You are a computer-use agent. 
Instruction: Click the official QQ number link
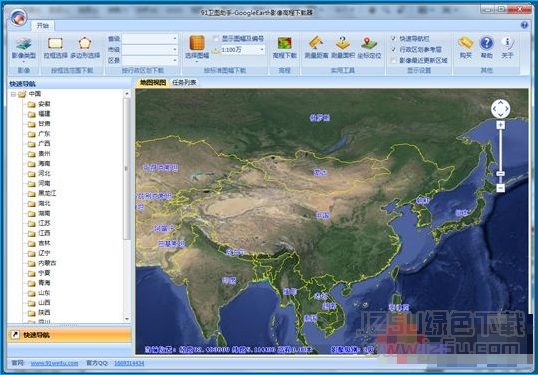click(x=129, y=363)
